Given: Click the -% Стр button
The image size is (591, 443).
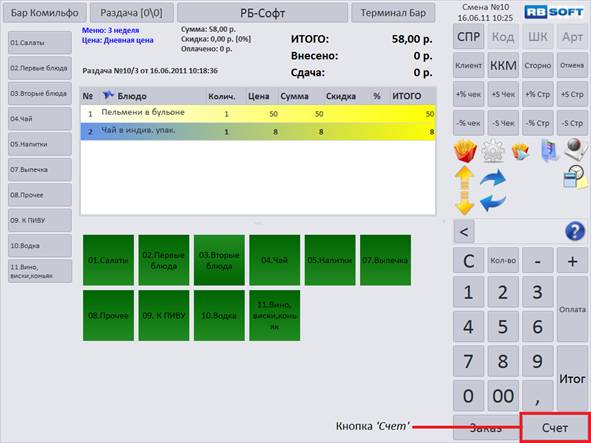Looking at the screenshot, I should click(537, 123).
